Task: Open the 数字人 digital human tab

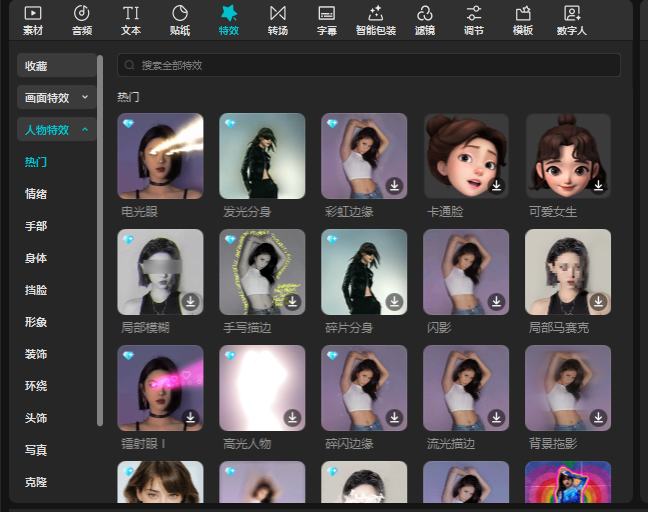Action: pyautogui.click(x=572, y=21)
